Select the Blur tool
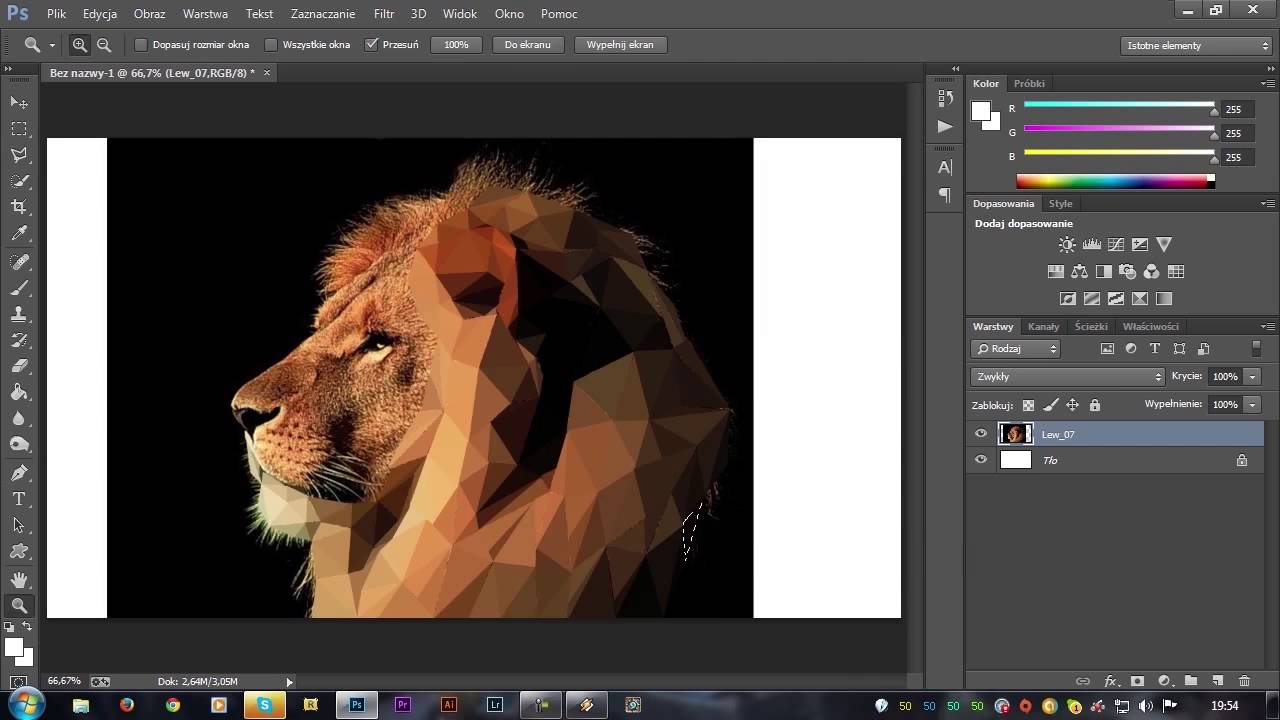The image size is (1280, 720). click(19, 418)
